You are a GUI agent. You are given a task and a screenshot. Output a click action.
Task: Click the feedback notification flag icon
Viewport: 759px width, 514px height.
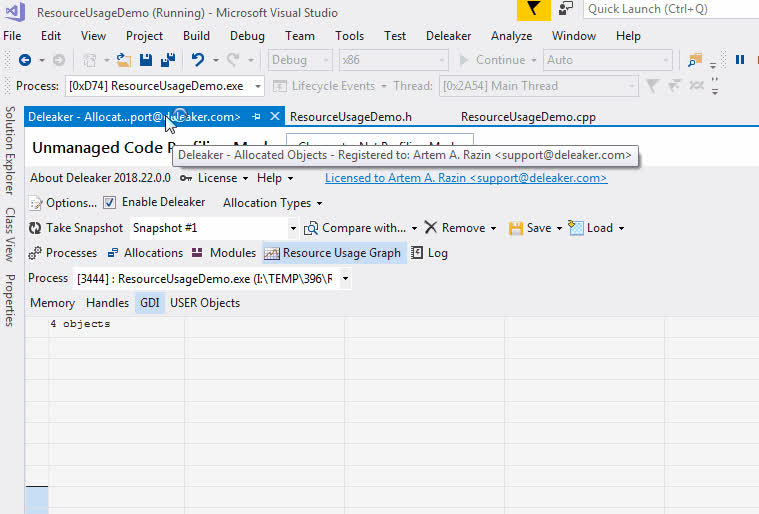pyautogui.click(x=533, y=10)
